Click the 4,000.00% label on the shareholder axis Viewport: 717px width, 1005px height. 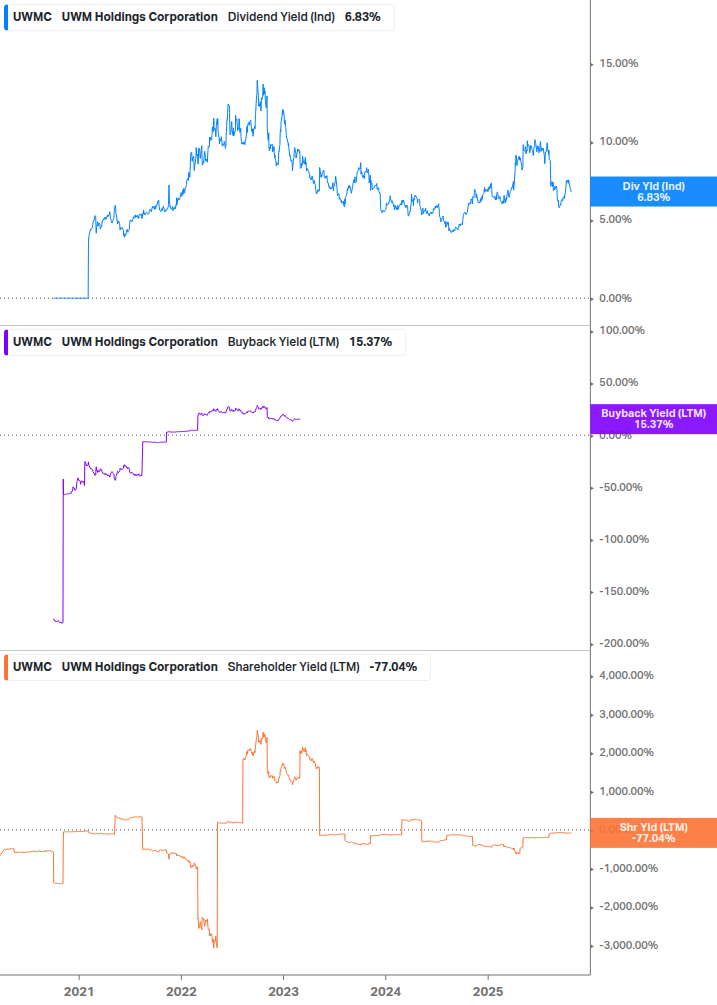click(626, 676)
